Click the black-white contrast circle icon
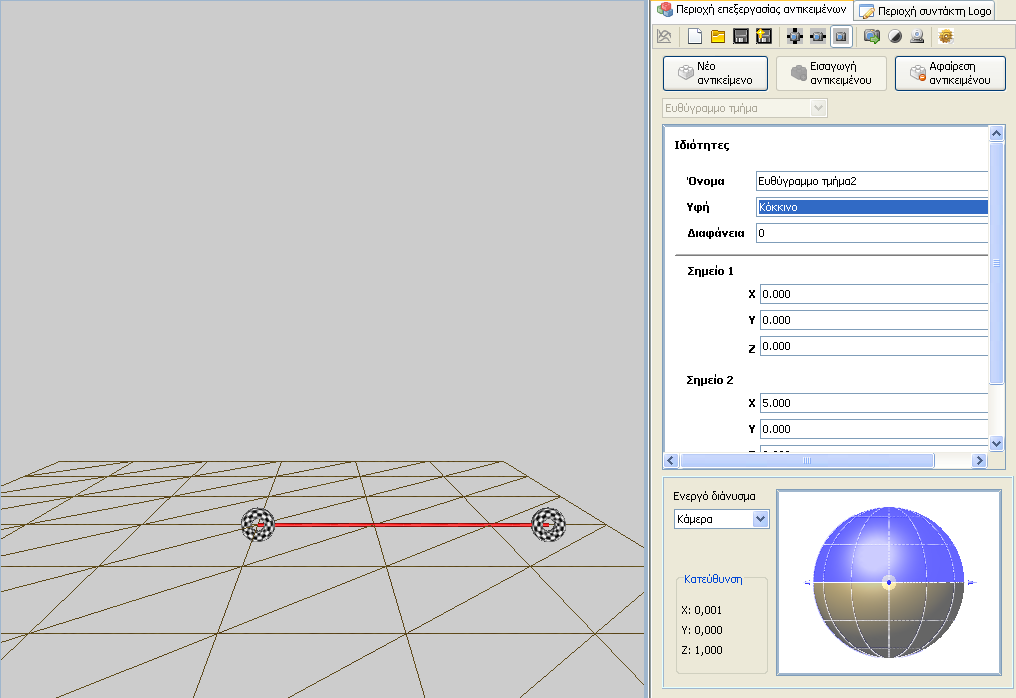The image size is (1016, 698). click(895, 36)
